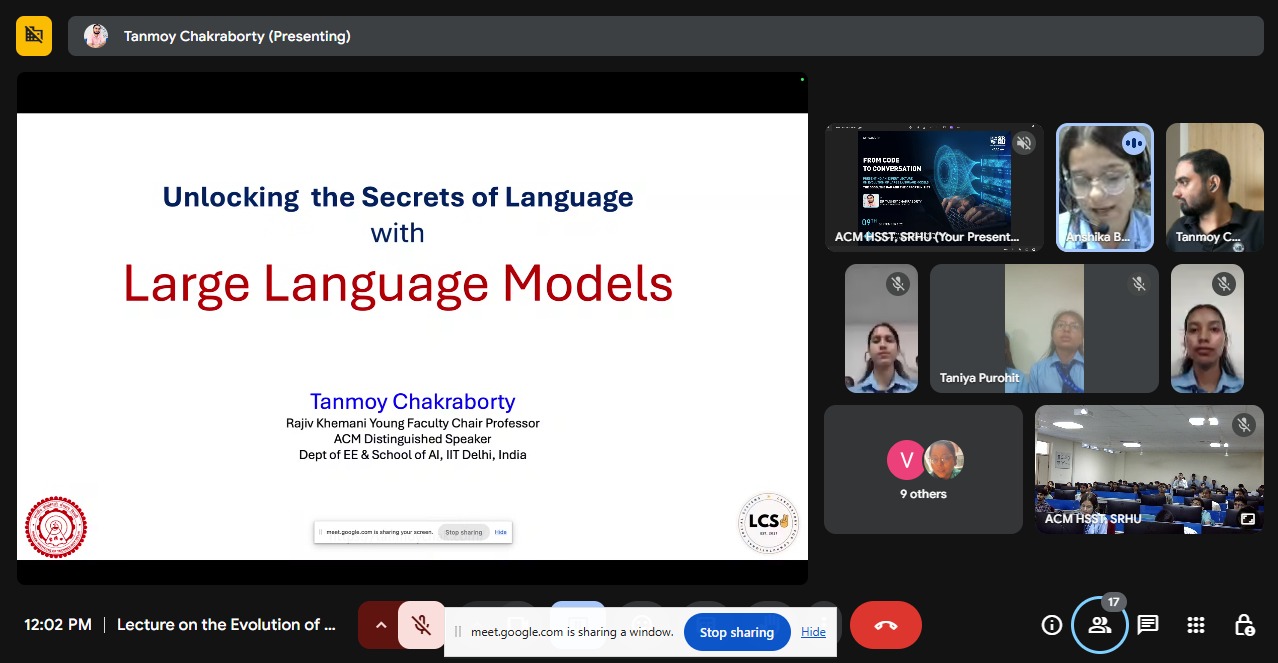
Task: Open the chat with everyone panel
Action: pos(1148,625)
